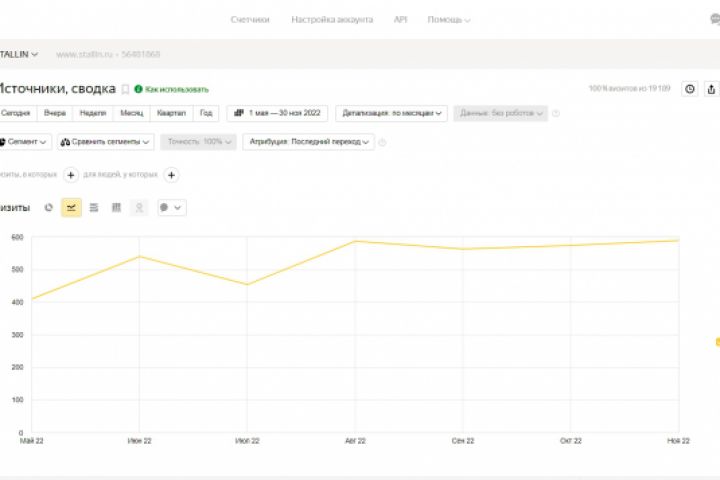
Task: Switch to pie chart view
Action: [x=48, y=208]
